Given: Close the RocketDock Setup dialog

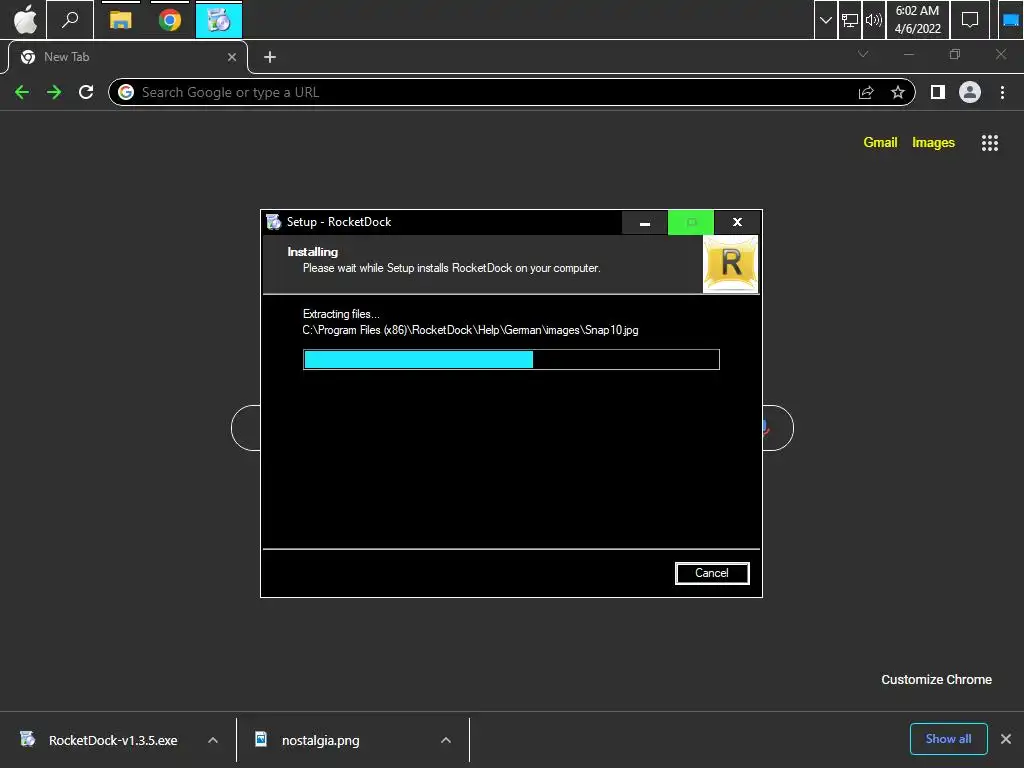Looking at the screenshot, I should coord(737,222).
